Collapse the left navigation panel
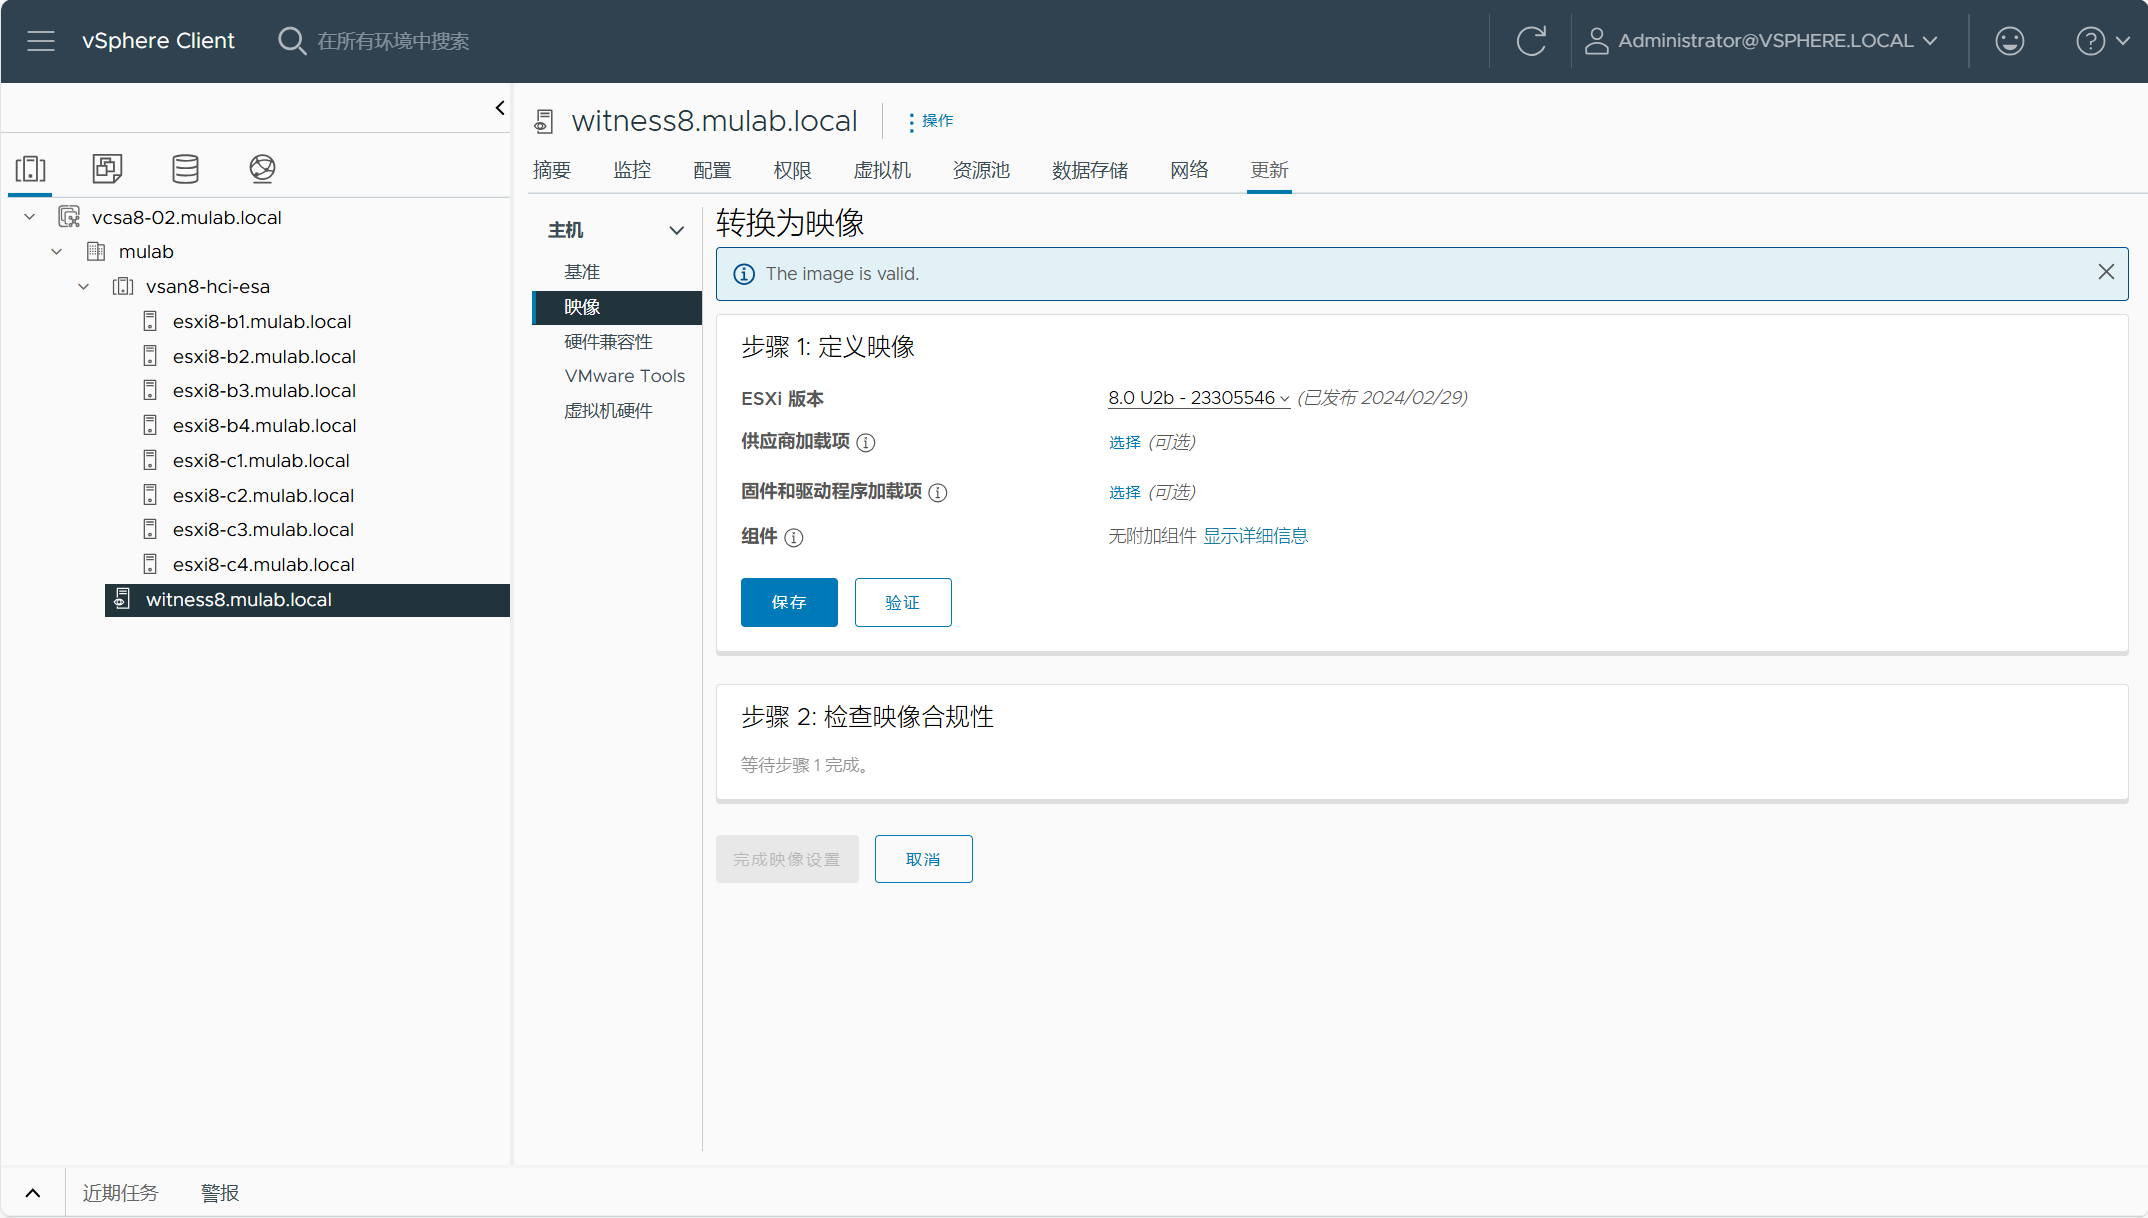The image size is (2148, 1218). [x=500, y=108]
